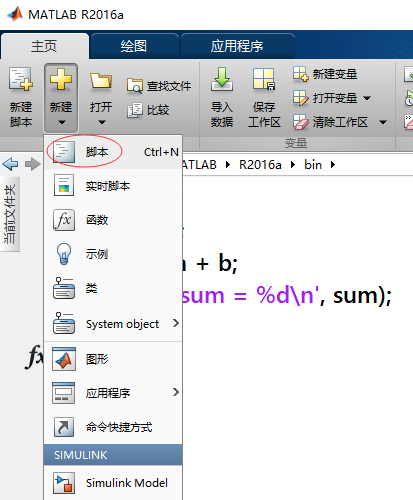Click the Ctrl+N shortcut text
The height and width of the screenshot is (500, 413).
pyautogui.click(x=161, y=152)
